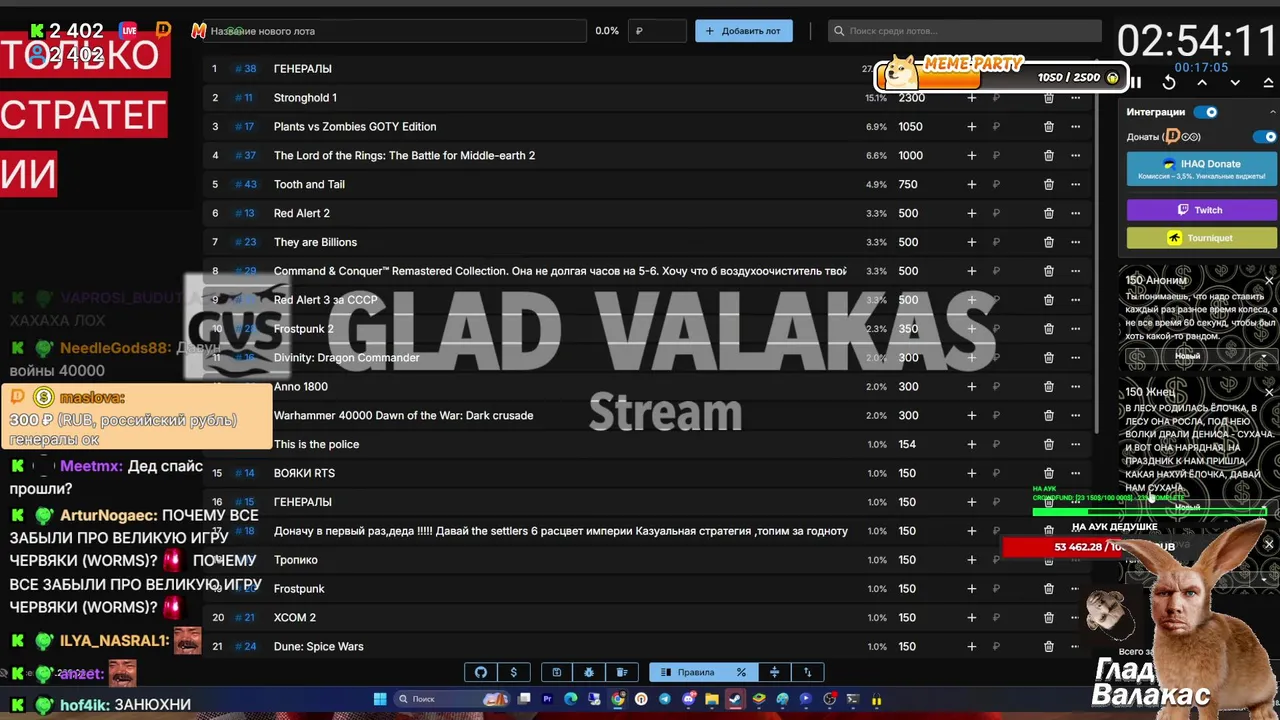Open Telegram from taskbar
The image size is (1280, 720).
(665, 699)
